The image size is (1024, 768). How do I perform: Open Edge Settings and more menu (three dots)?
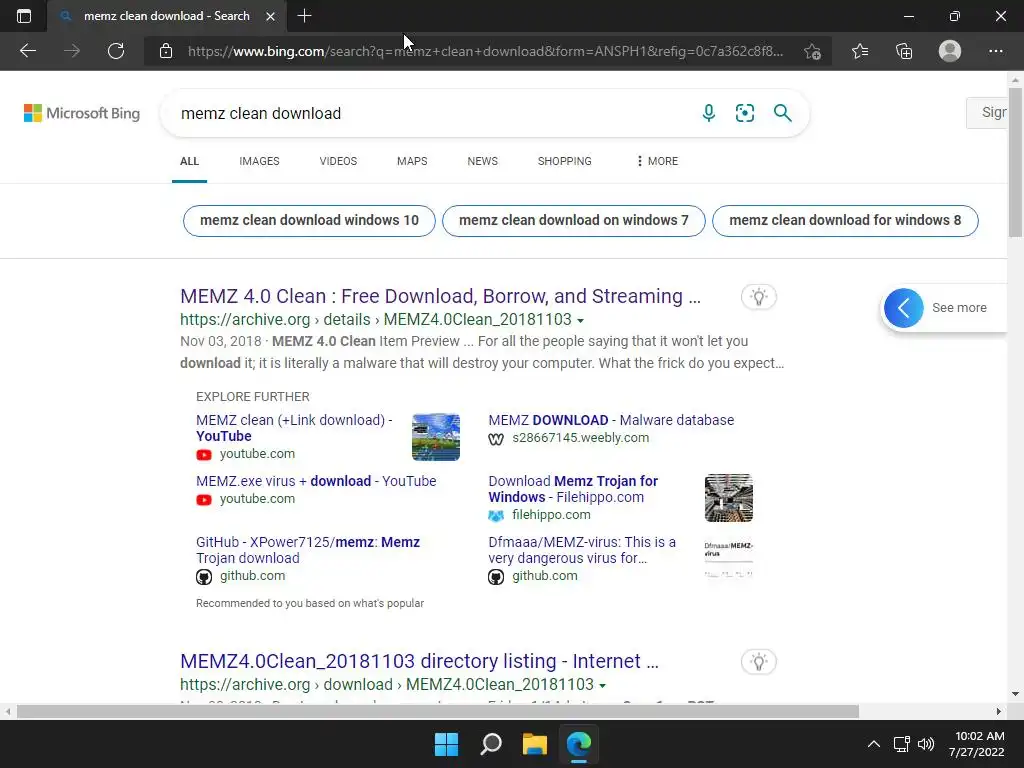pos(995,51)
